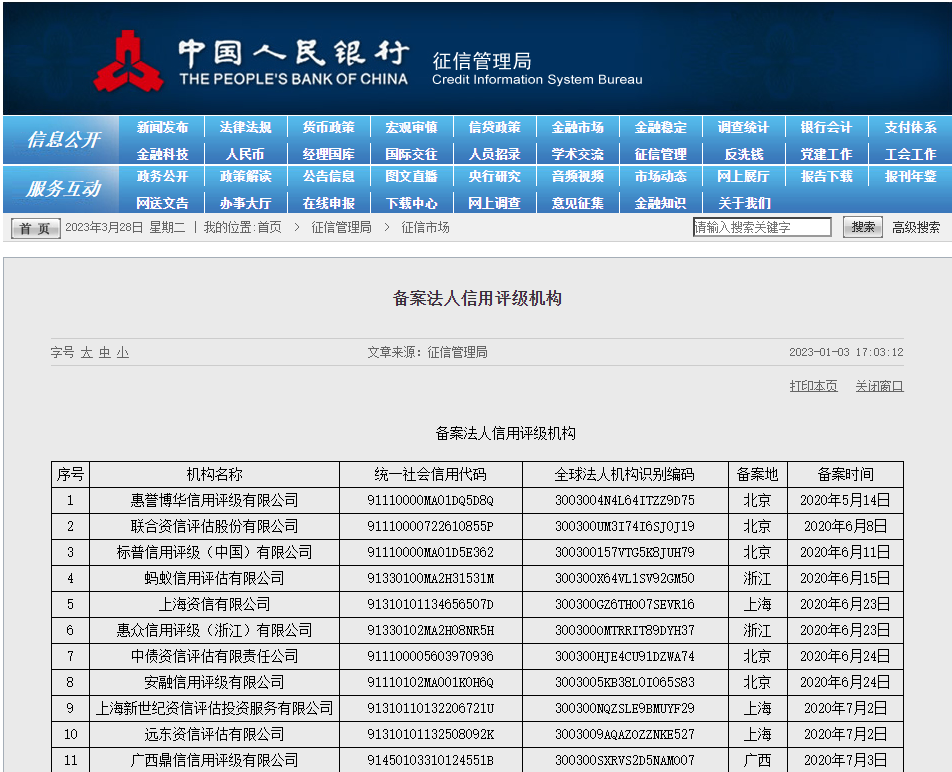
Task: Go to 党建工作 page
Action: (826, 154)
